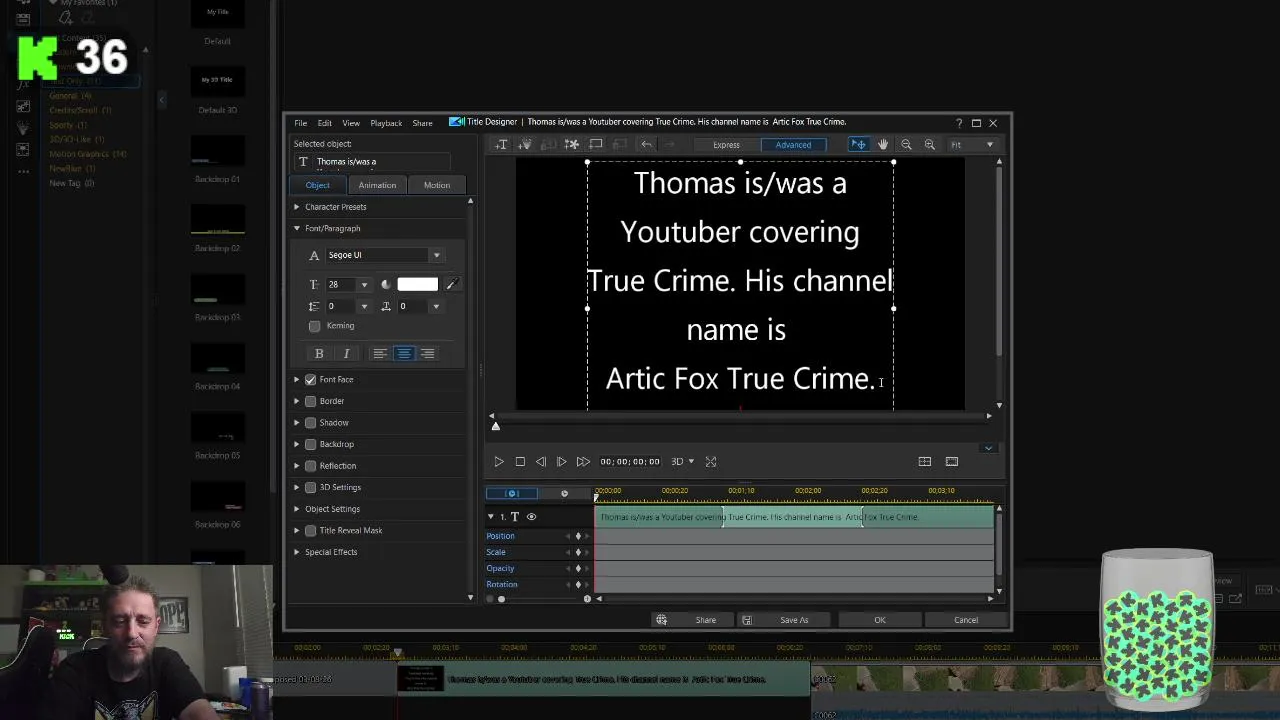1280x720 pixels.
Task: Align text to the left
Action: click(x=380, y=353)
